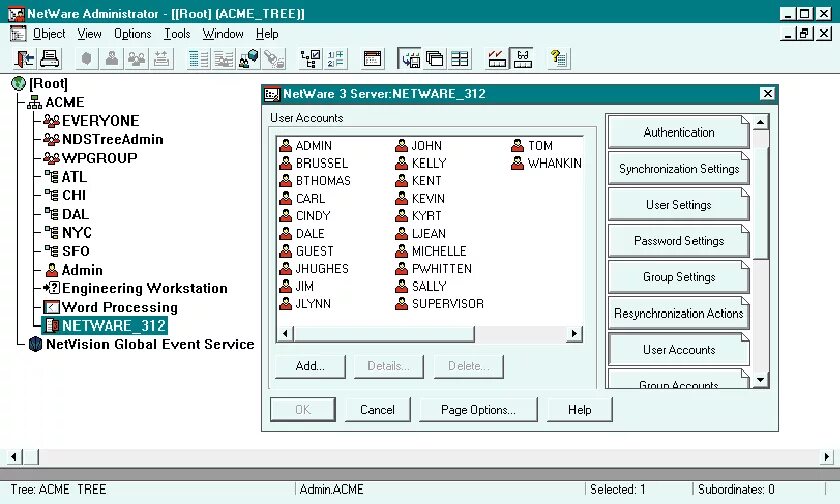Click the SUPERVISOR user icon
This screenshot has height=504, width=840.
tap(402, 304)
